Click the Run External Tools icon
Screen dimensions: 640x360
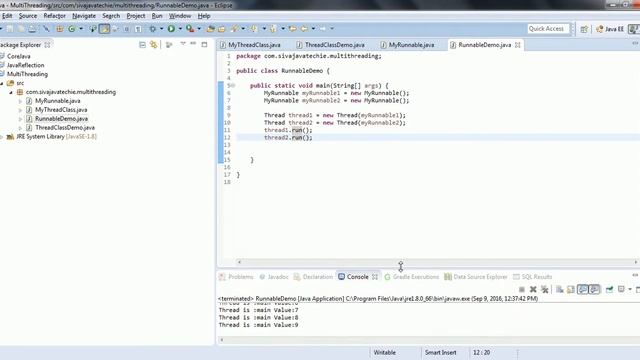tap(190, 29)
